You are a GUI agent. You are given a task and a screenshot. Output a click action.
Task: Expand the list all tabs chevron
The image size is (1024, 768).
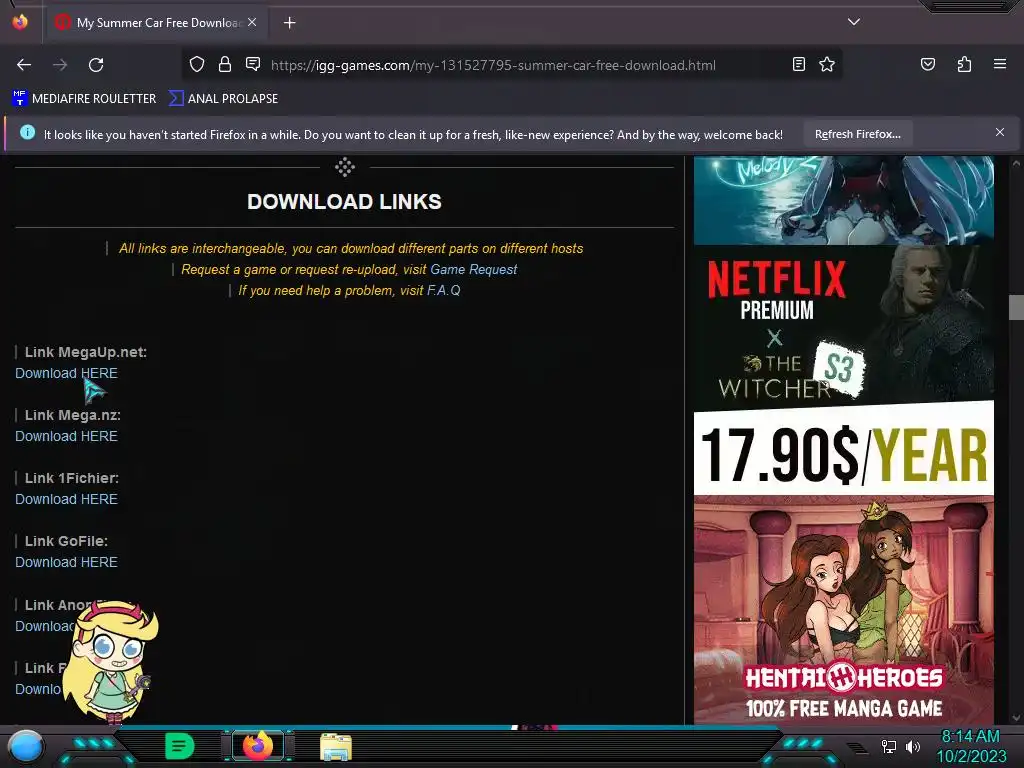(x=854, y=22)
